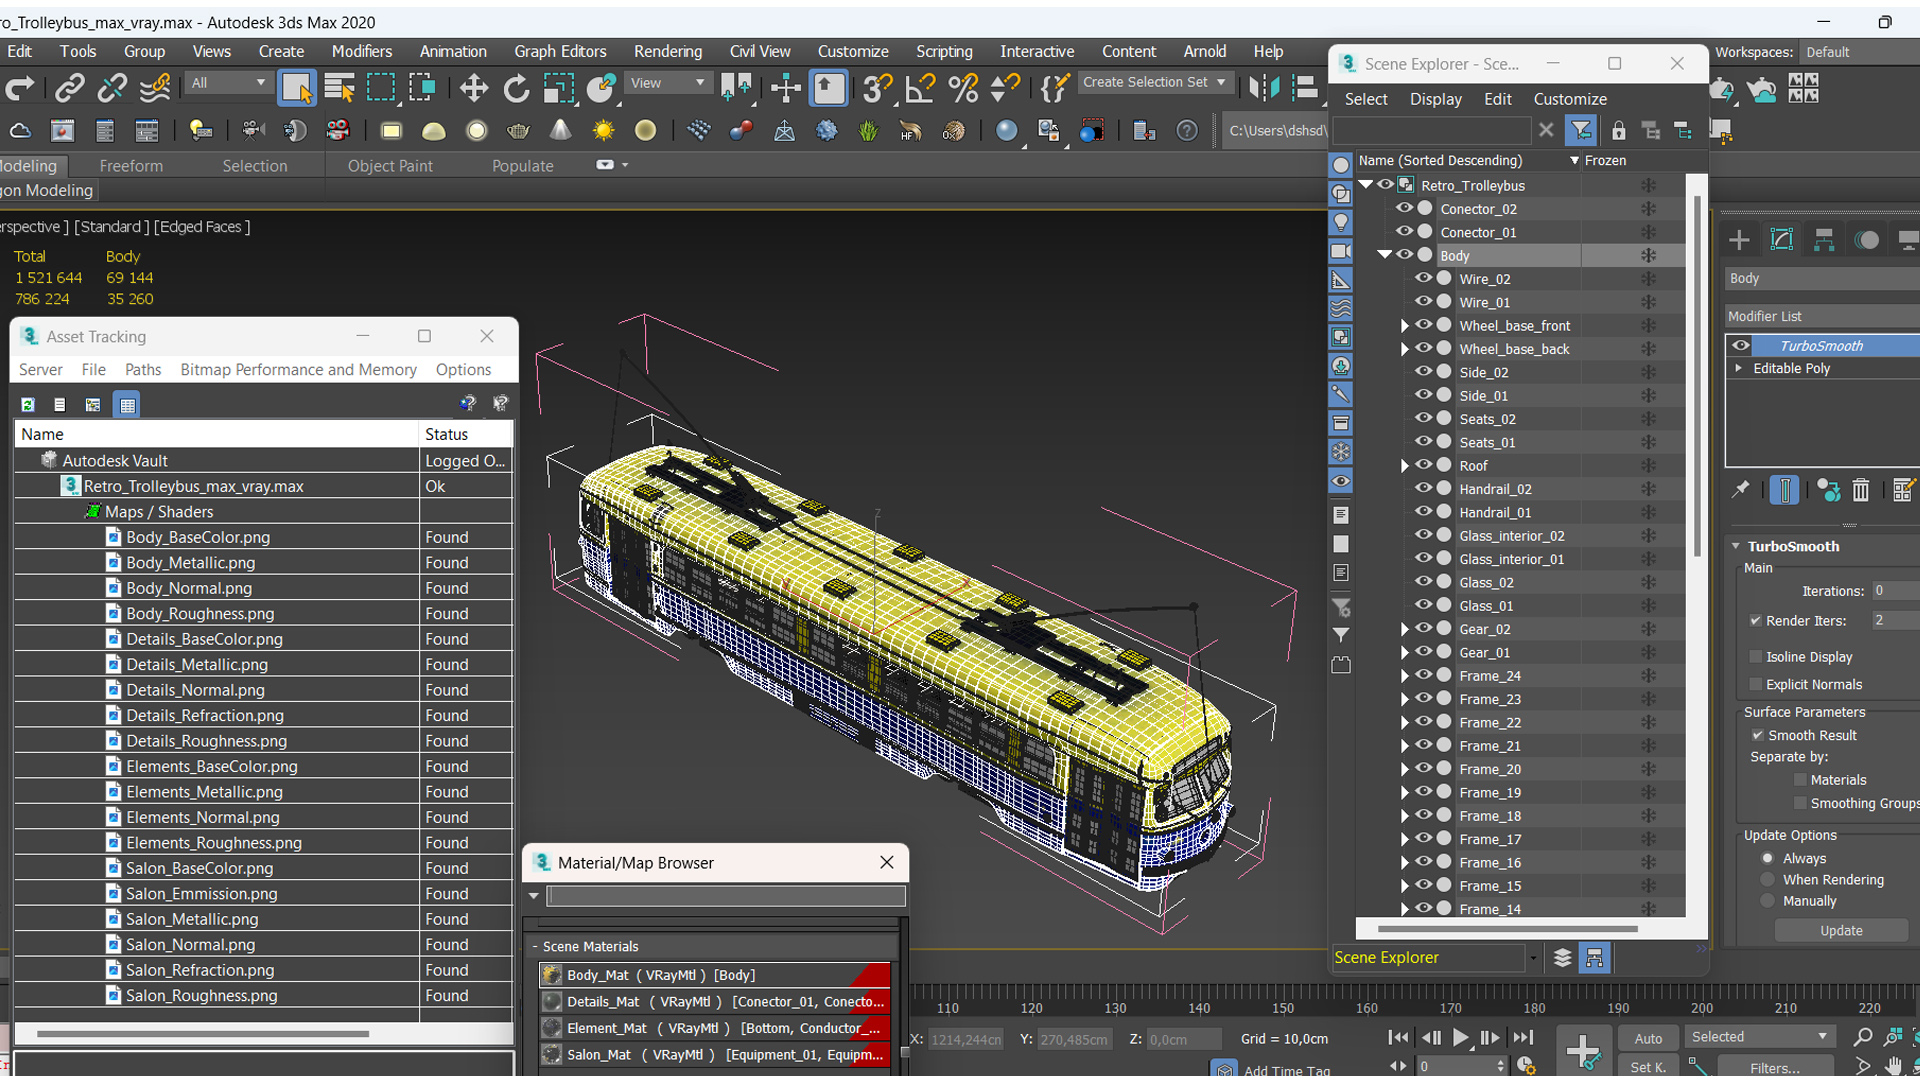Collapse the Retro_Trolleybus root node
The height and width of the screenshot is (1080, 1920).
coord(1366,185)
